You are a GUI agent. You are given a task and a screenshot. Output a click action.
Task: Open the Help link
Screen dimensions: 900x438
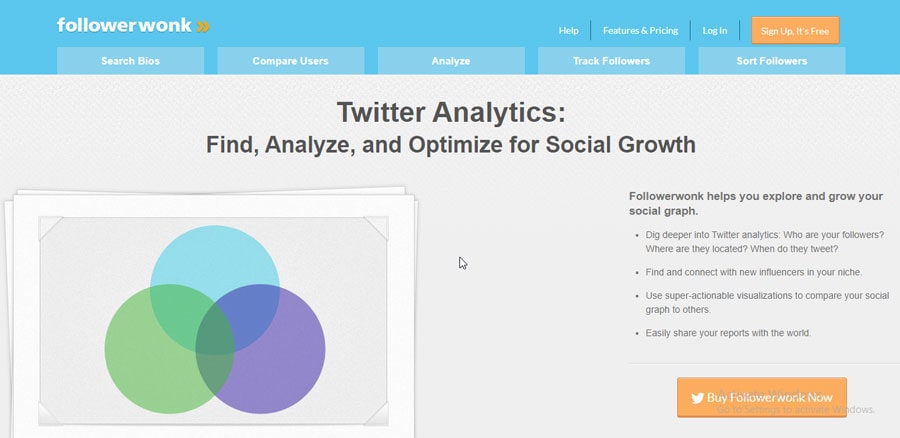(568, 30)
